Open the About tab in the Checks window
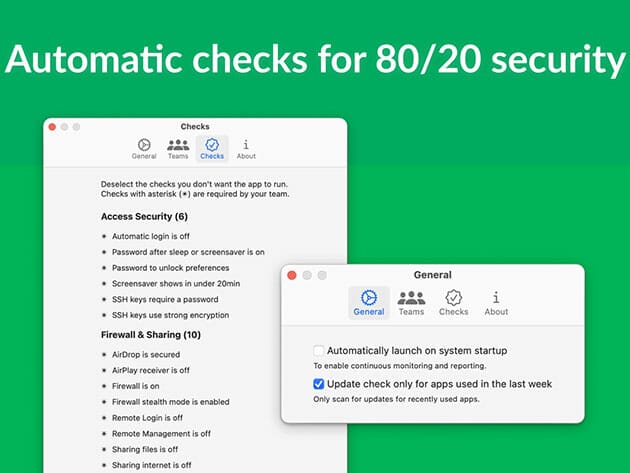This screenshot has height=473, width=630. pos(246,149)
